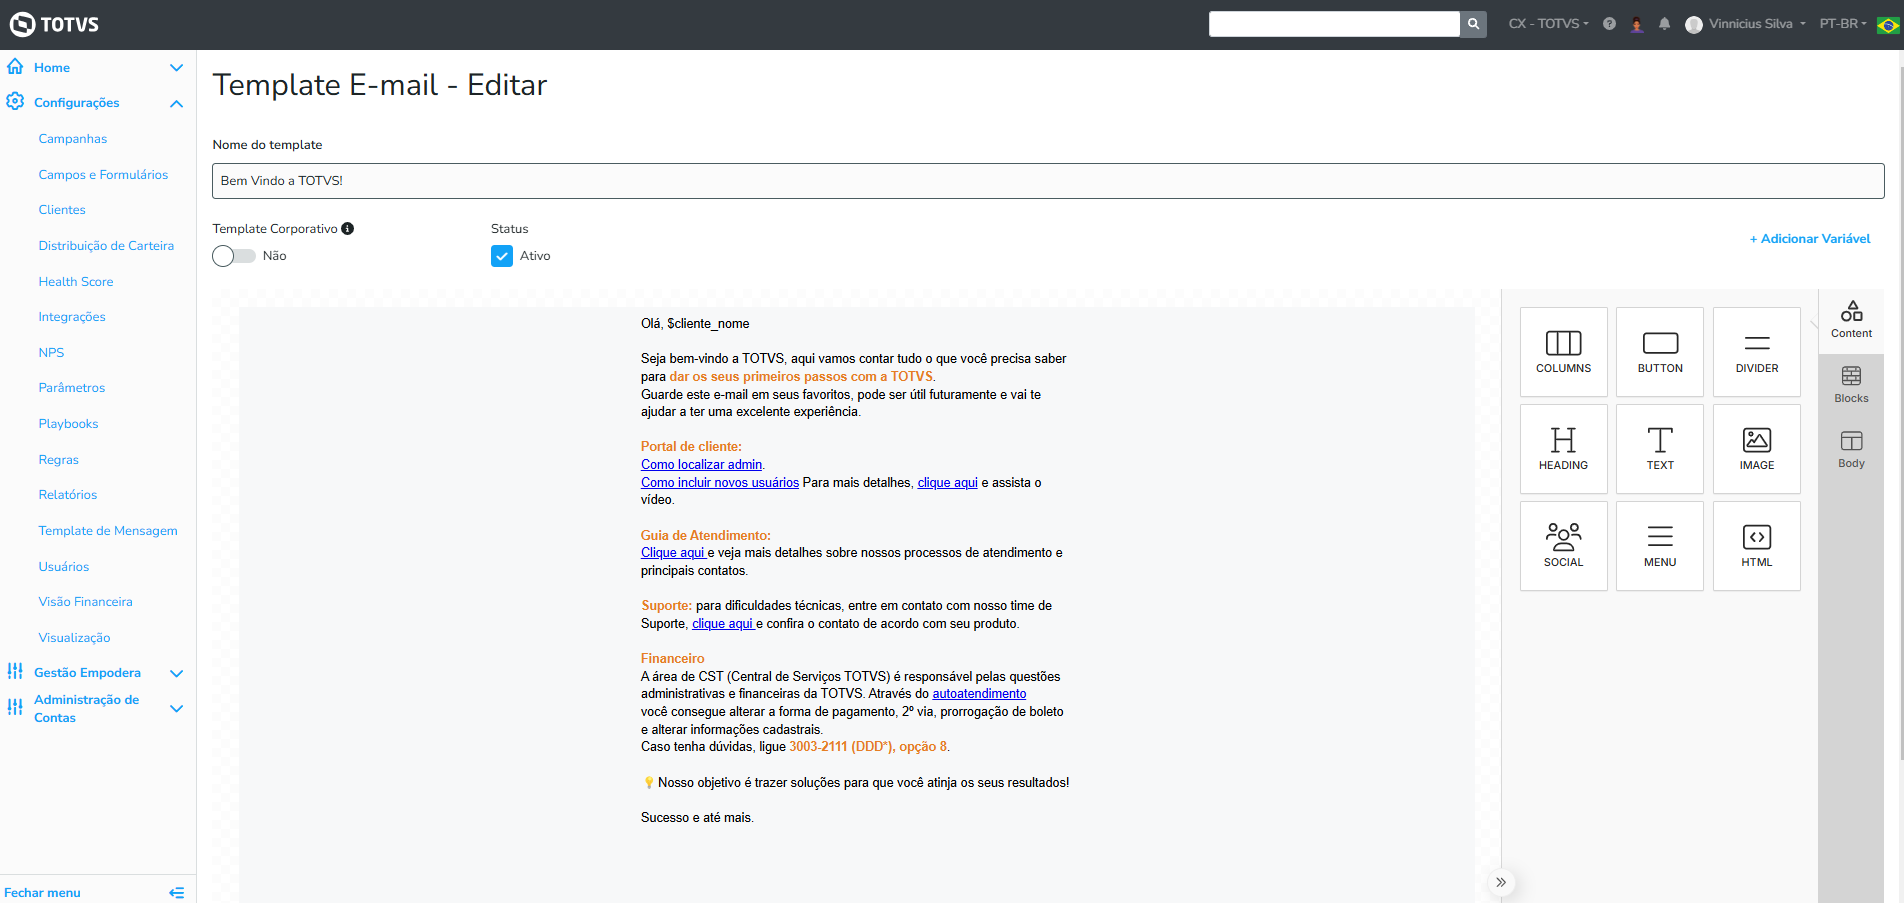Open Integrações in the sidebar

click(x=72, y=317)
